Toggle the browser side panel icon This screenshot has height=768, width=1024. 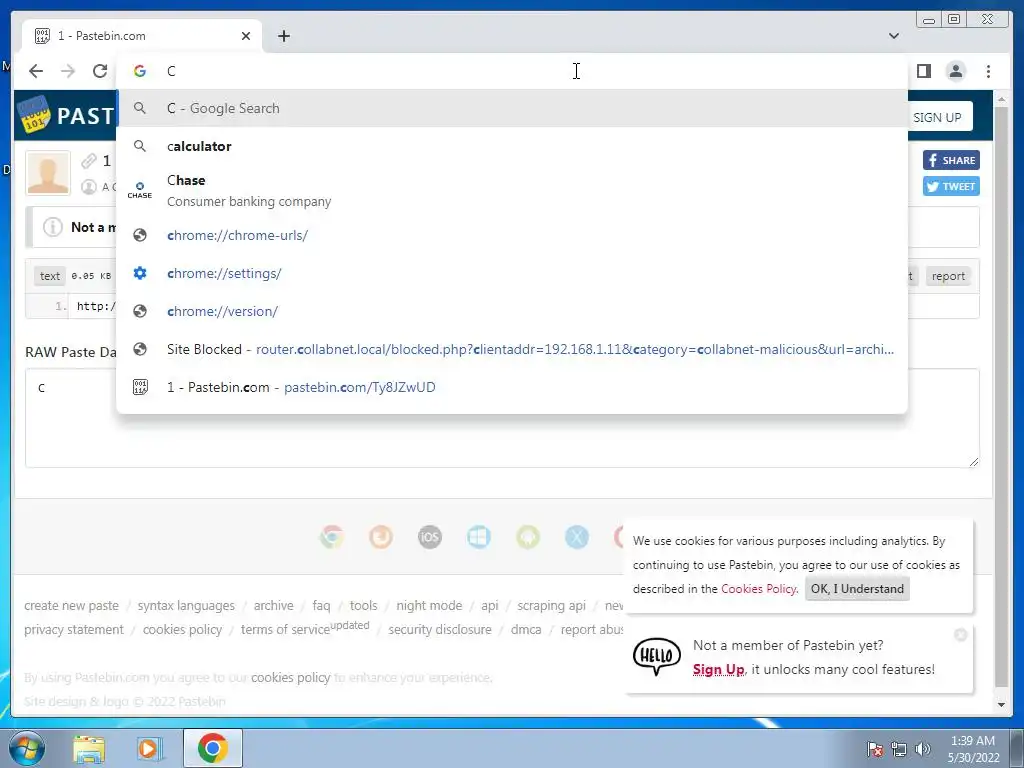923,71
